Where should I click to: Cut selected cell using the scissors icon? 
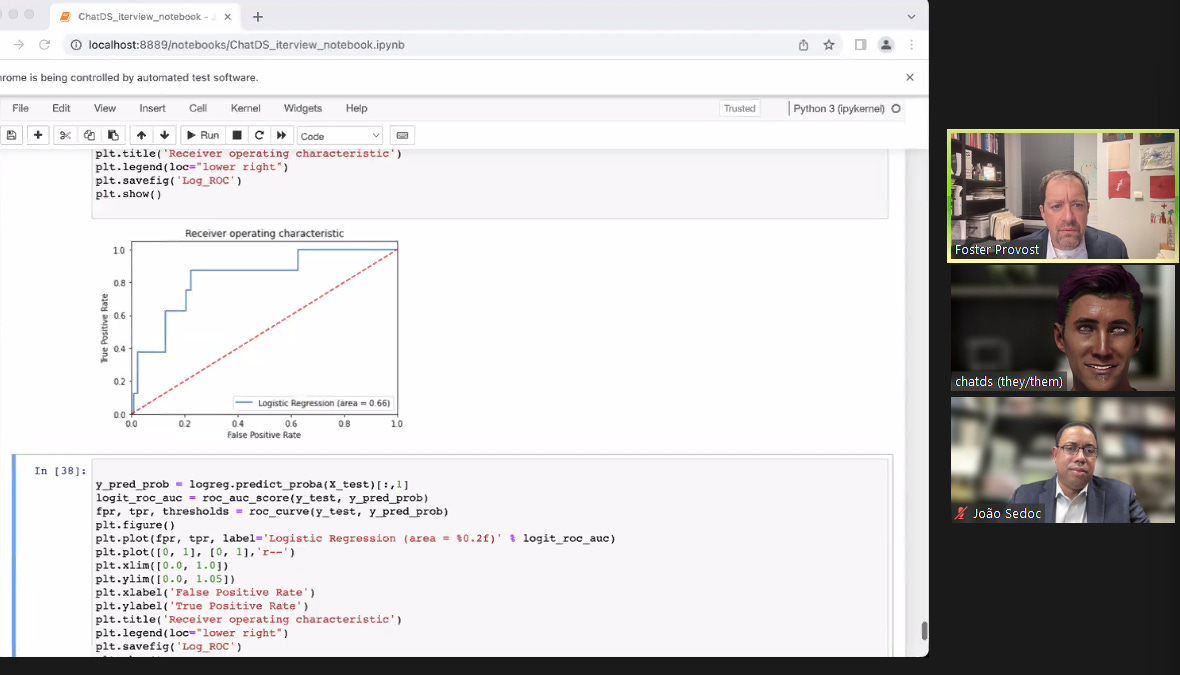point(65,135)
